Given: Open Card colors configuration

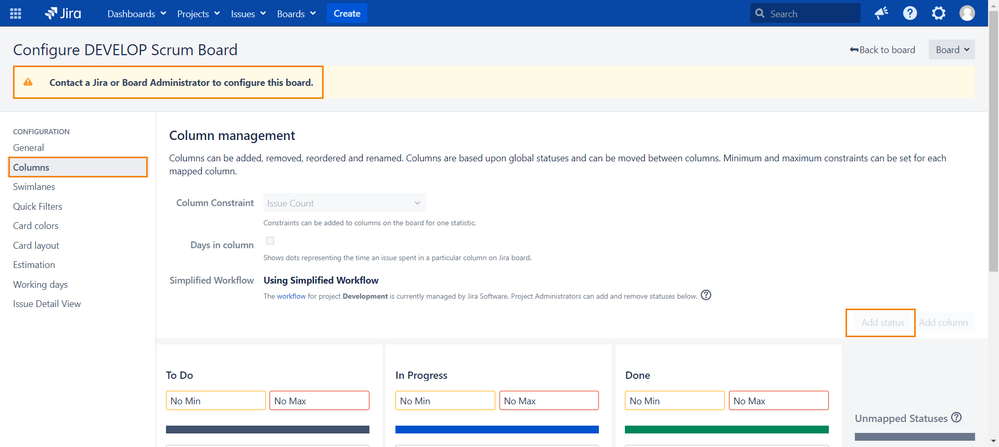Looking at the screenshot, I should (36, 225).
